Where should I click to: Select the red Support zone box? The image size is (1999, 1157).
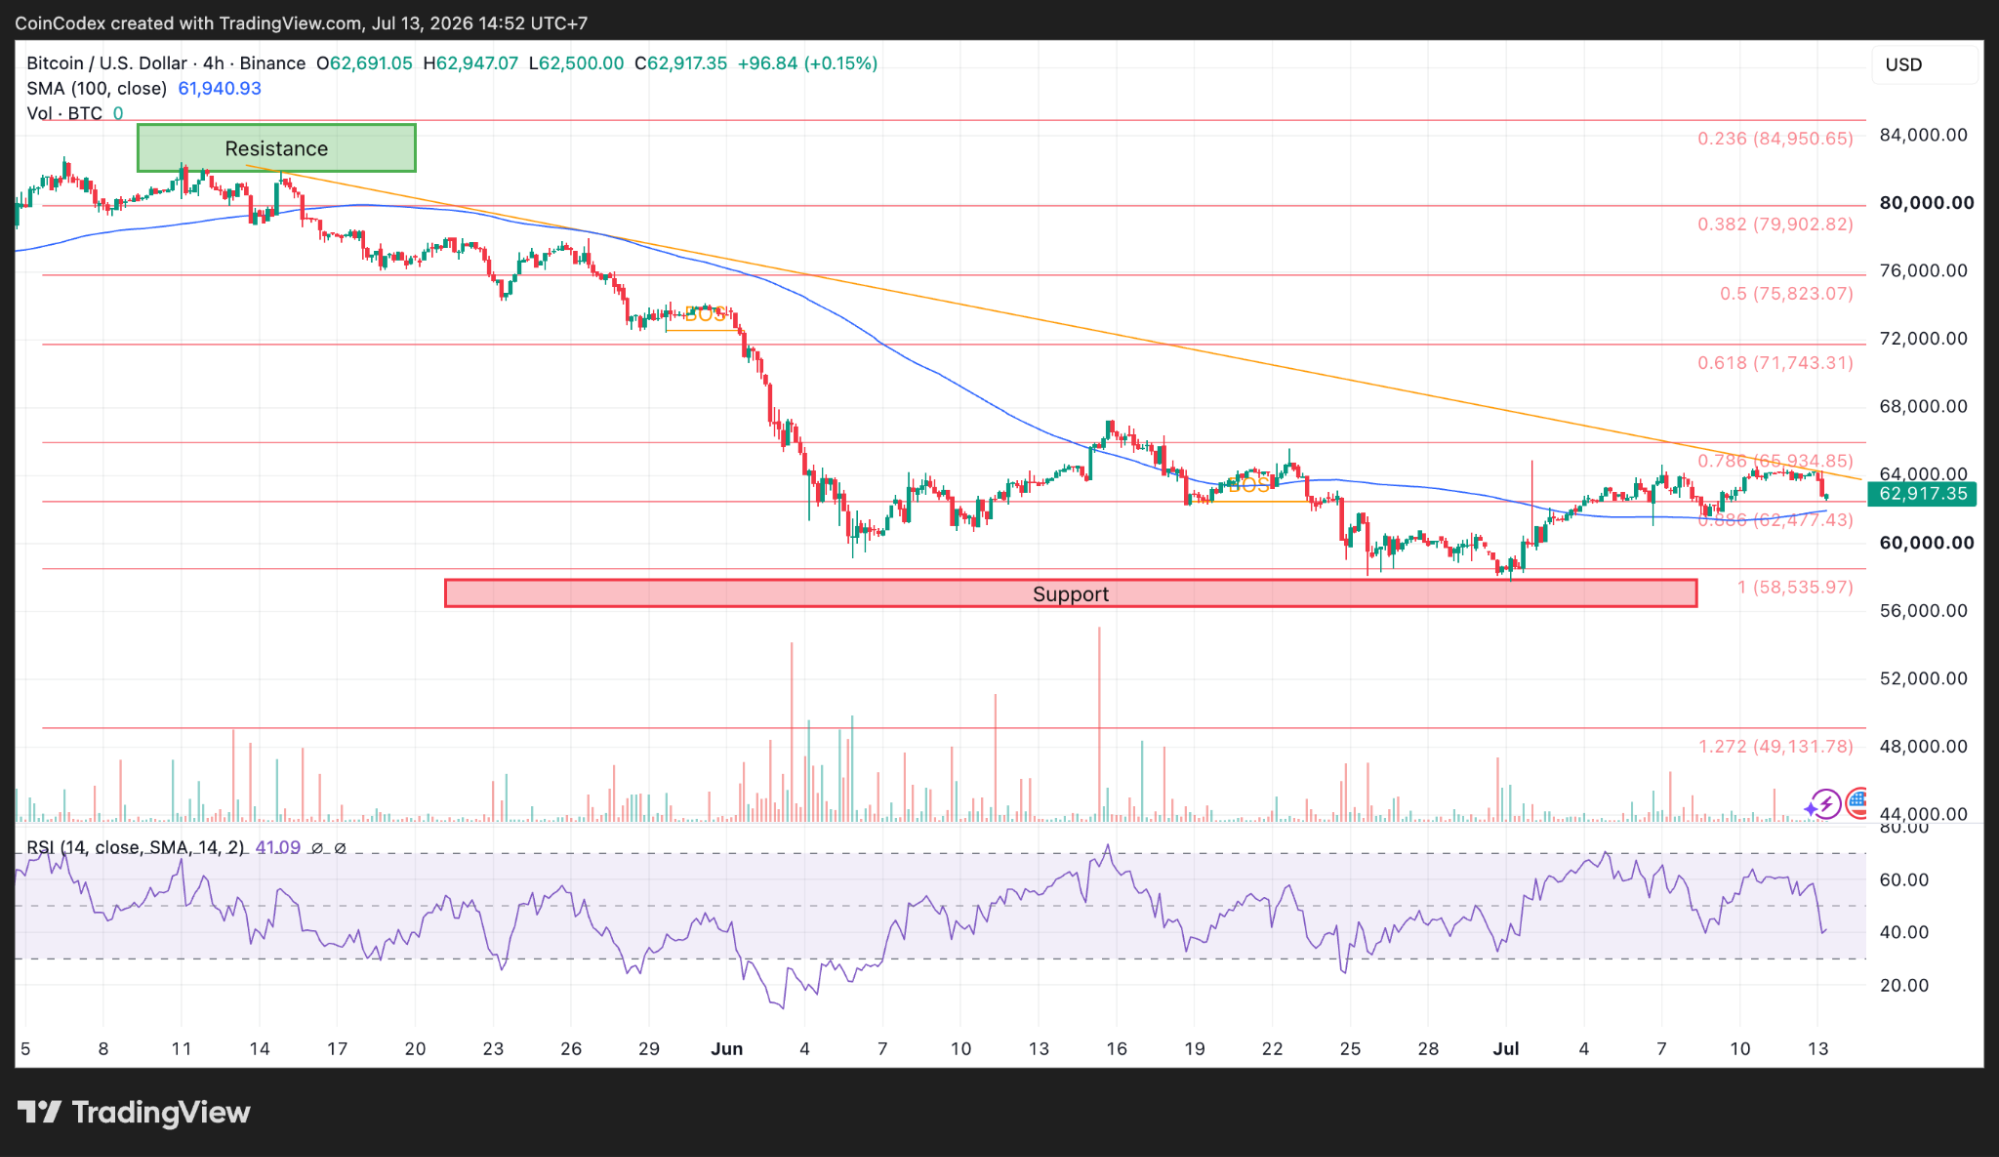click(1070, 593)
